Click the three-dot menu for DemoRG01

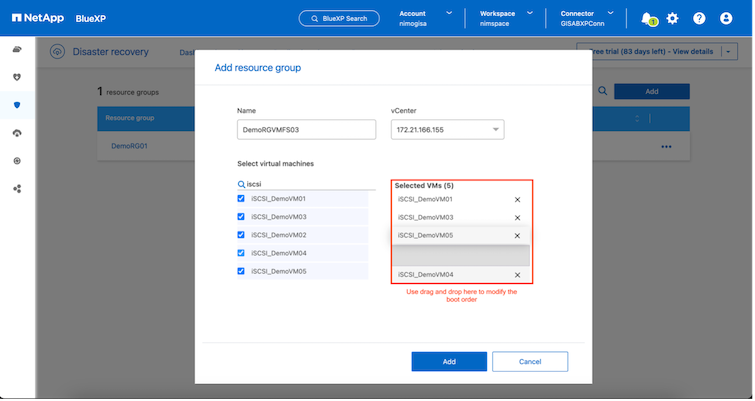(x=666, y=147)
